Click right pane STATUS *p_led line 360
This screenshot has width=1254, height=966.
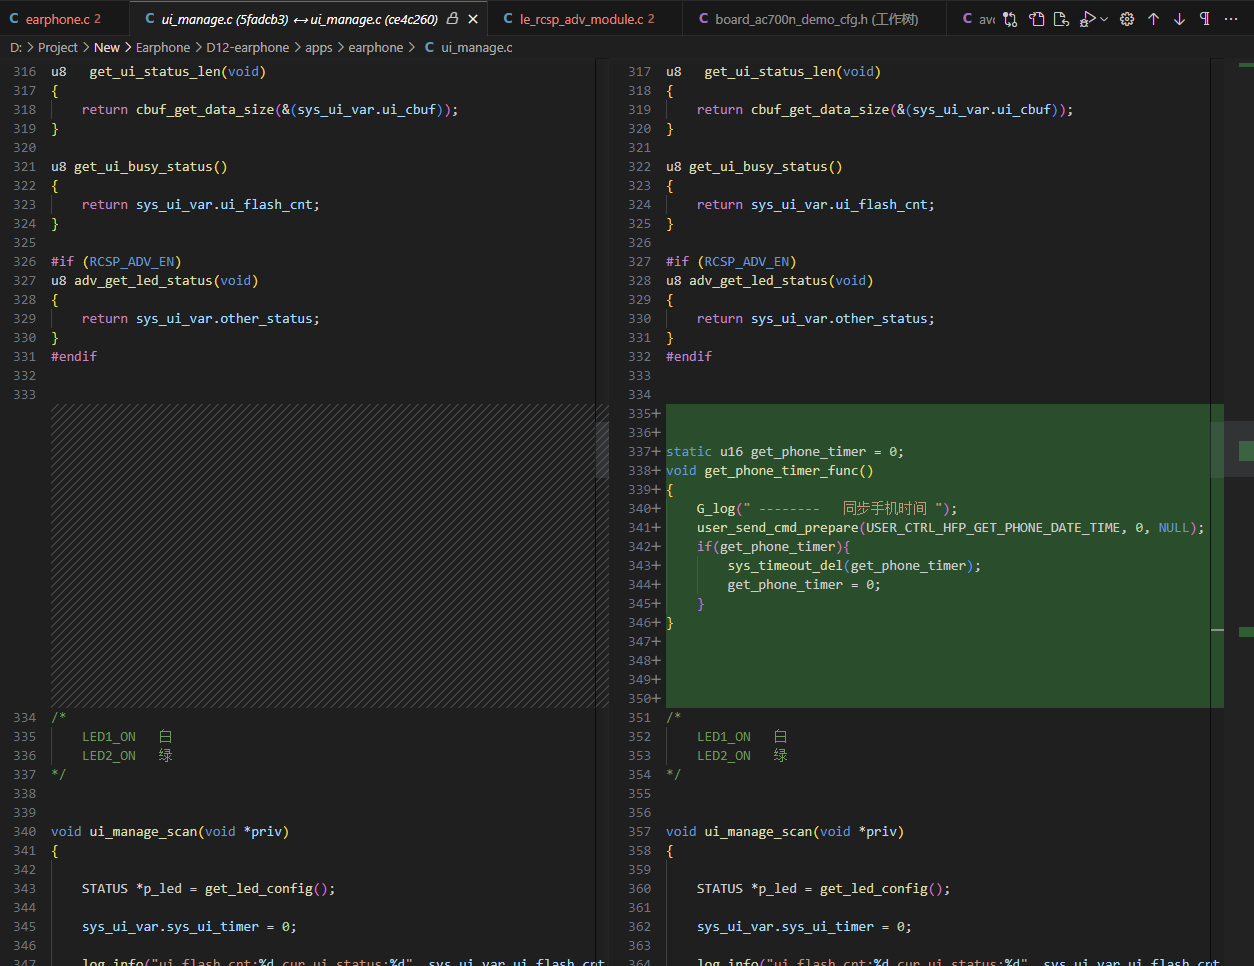click(823, 888)
